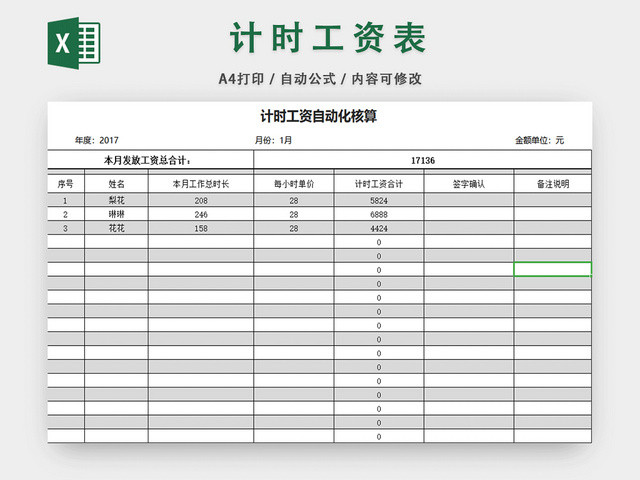Select the hourly price cell in 琳琳 row

point(294,214)
